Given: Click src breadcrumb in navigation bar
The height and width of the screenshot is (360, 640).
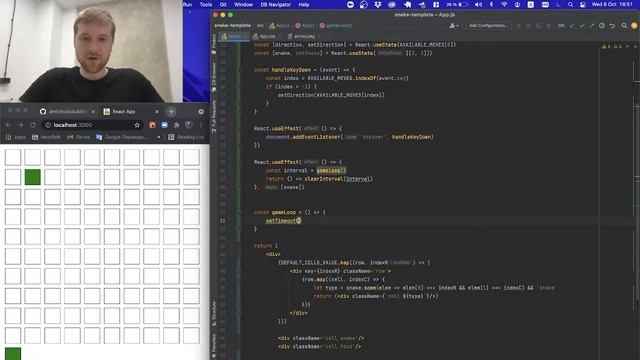Looking at the screenshot, I should coord(260,25).
